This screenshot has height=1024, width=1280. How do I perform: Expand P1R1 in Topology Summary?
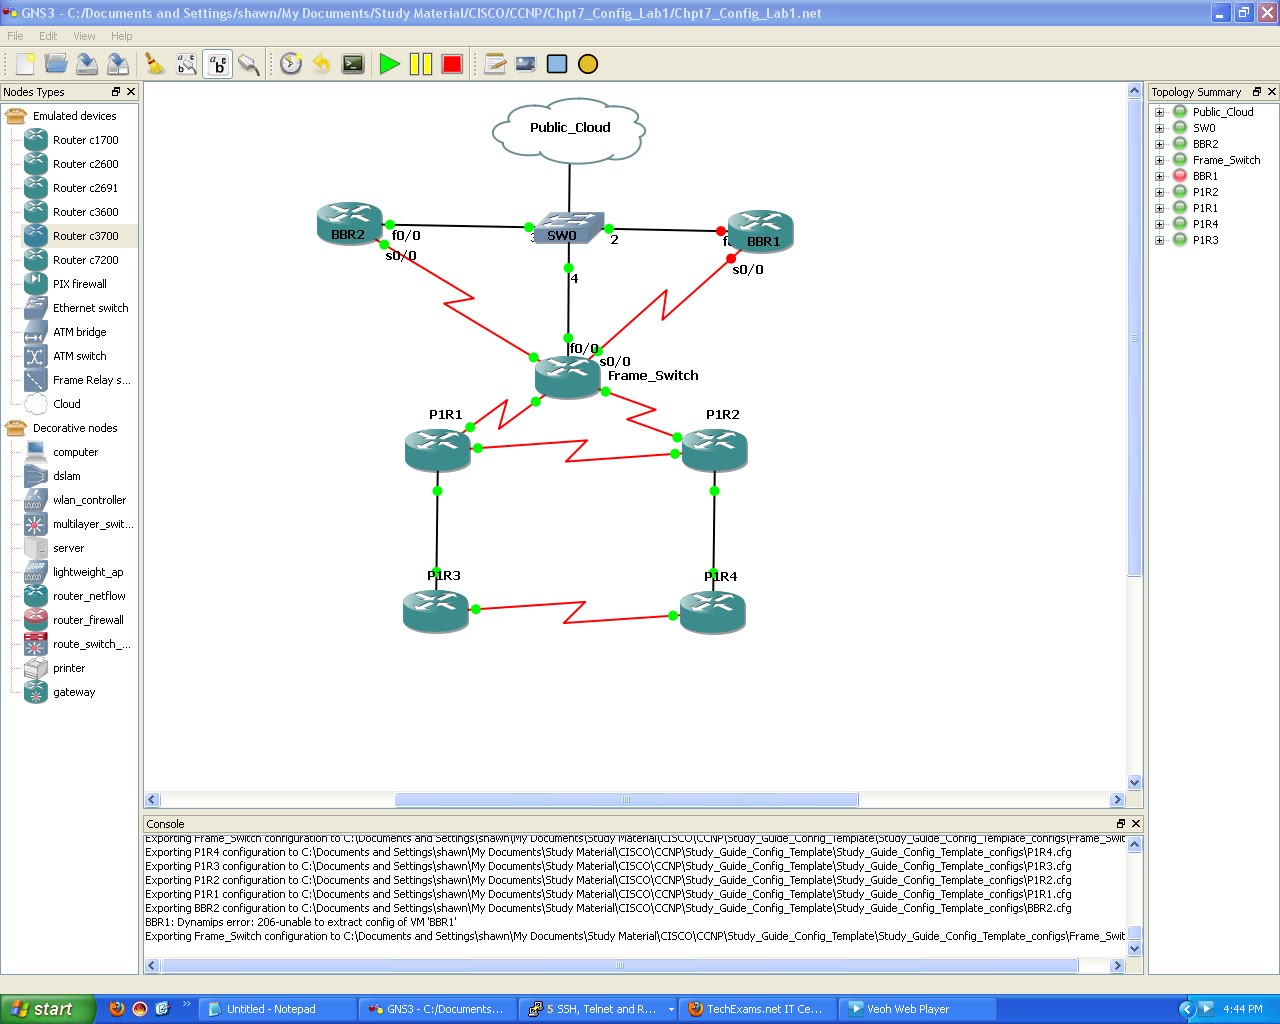(1159, 208)
